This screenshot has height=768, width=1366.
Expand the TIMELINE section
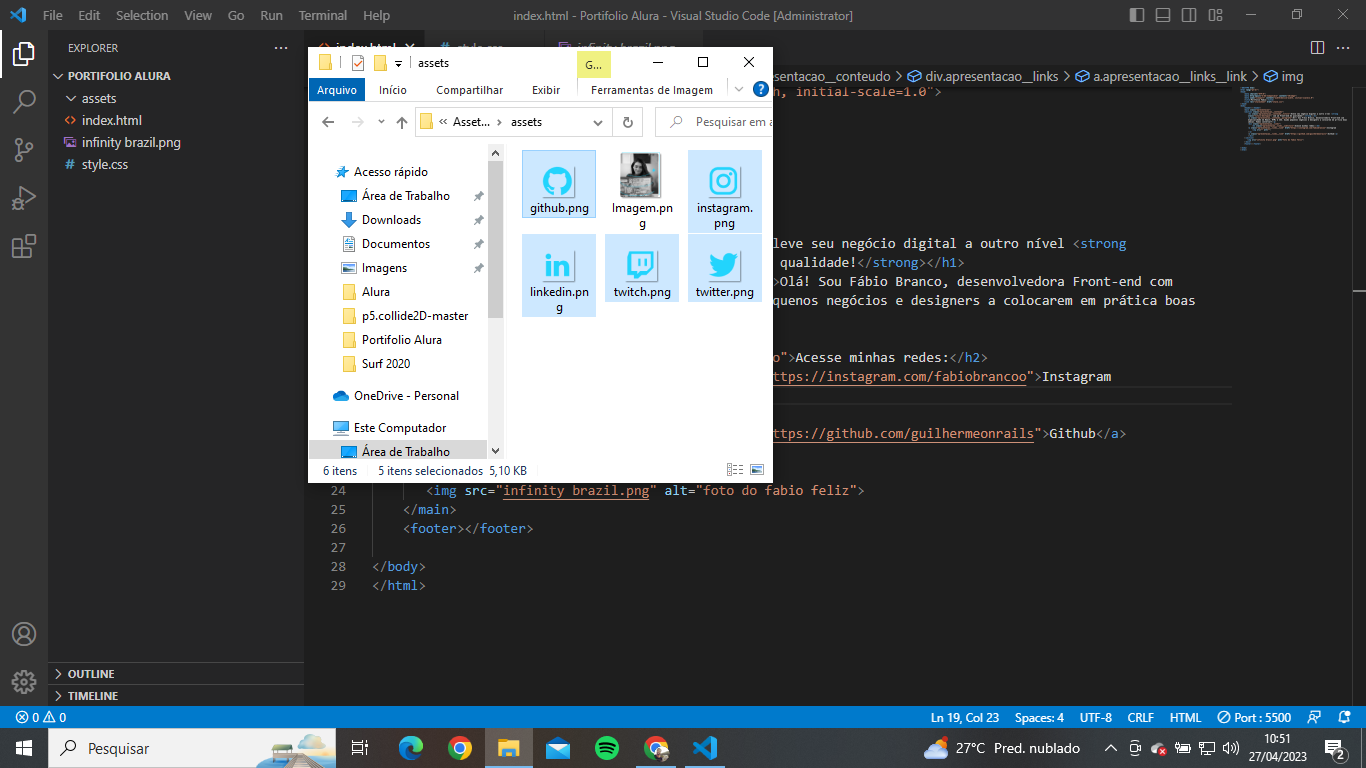click(x=176, y=696)
